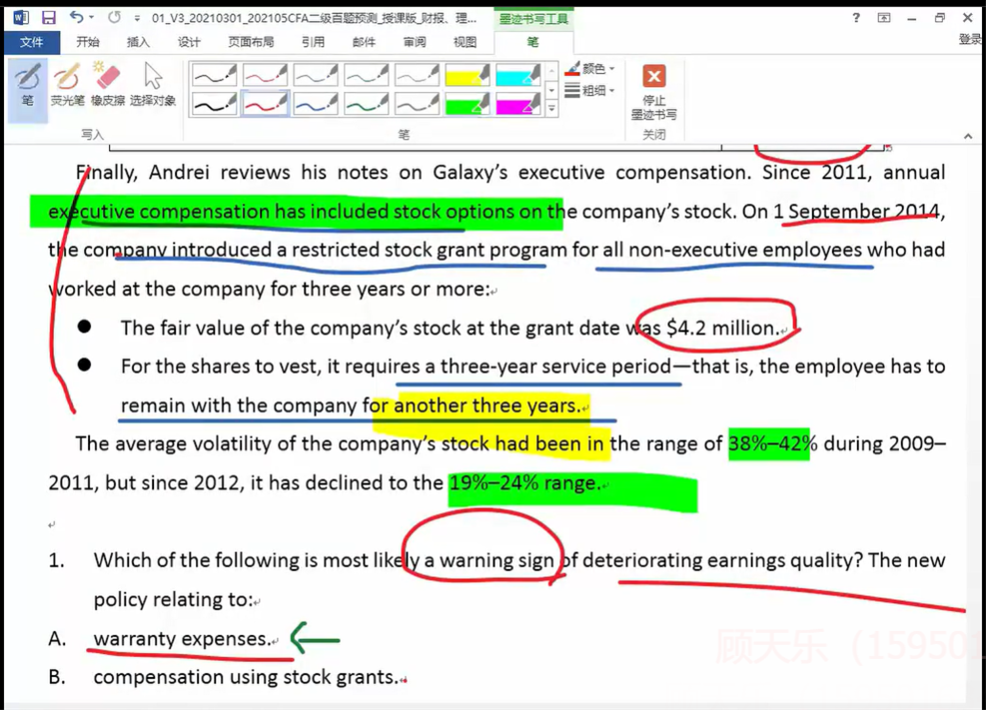Open the 文件 File menu
Viewport: 986px width, 710px height.
click(32, 42)
